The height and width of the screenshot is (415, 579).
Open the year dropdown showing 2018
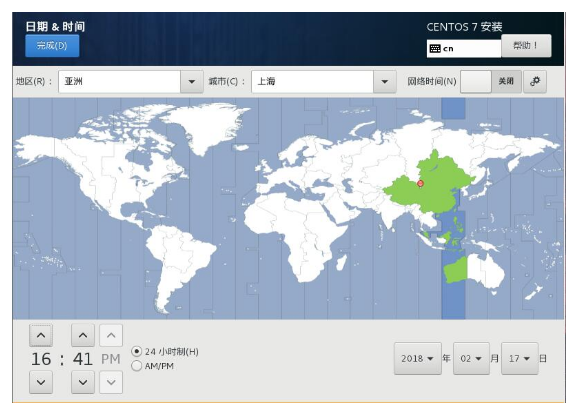coord(418,359)
